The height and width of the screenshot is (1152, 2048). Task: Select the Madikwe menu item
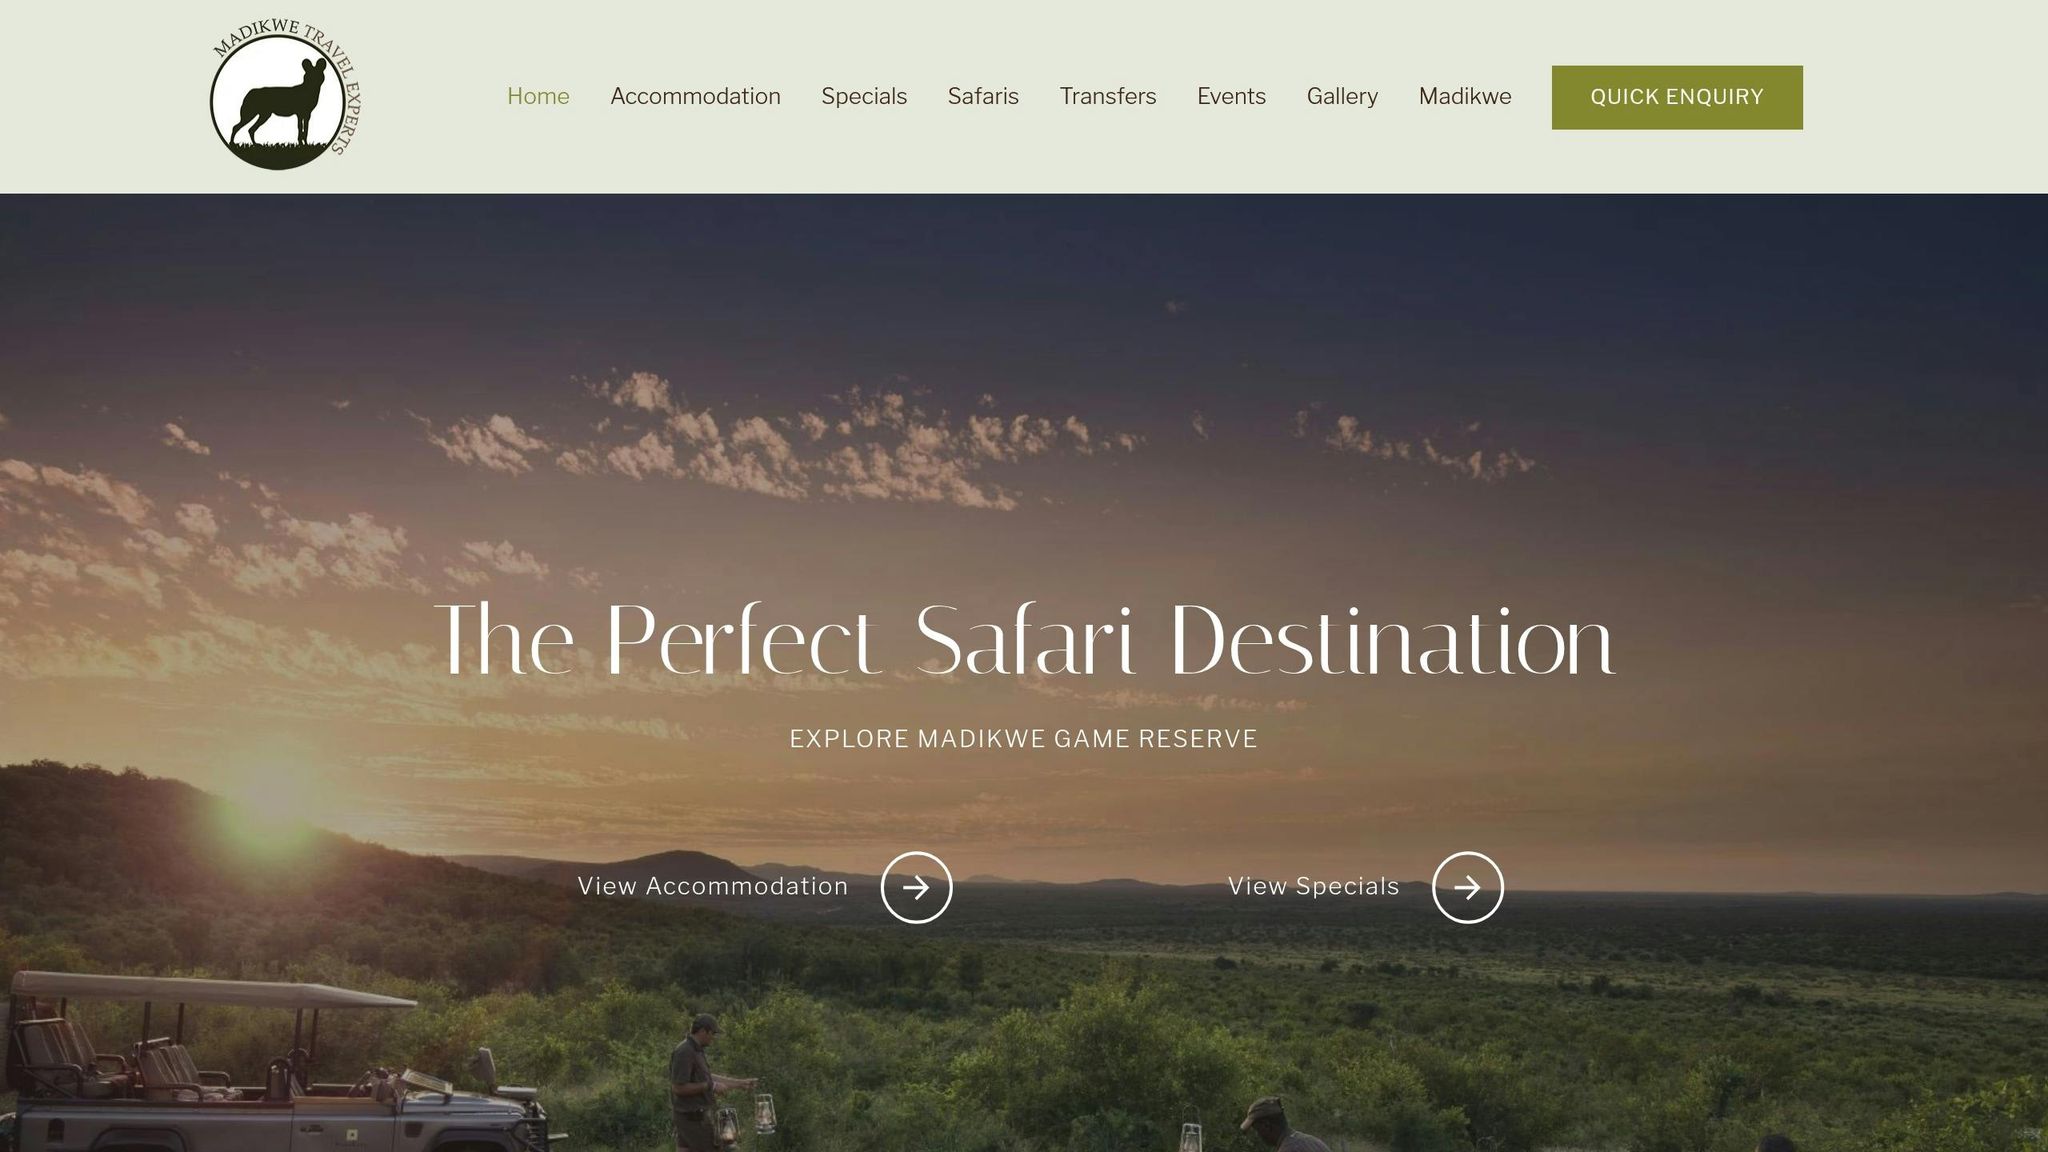click(1465, 97)
